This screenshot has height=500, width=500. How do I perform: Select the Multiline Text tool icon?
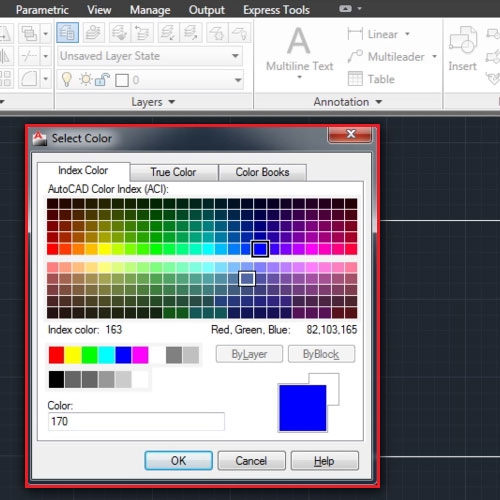point(299,41)
